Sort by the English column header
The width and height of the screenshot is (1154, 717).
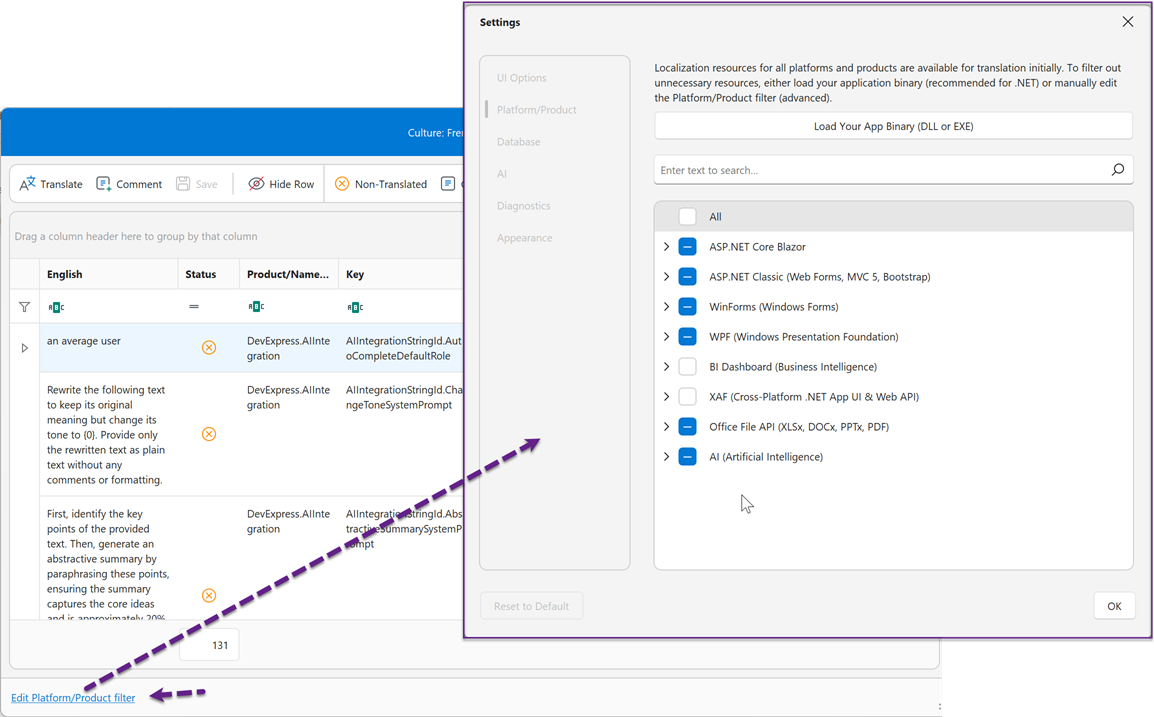coord(108,274)
